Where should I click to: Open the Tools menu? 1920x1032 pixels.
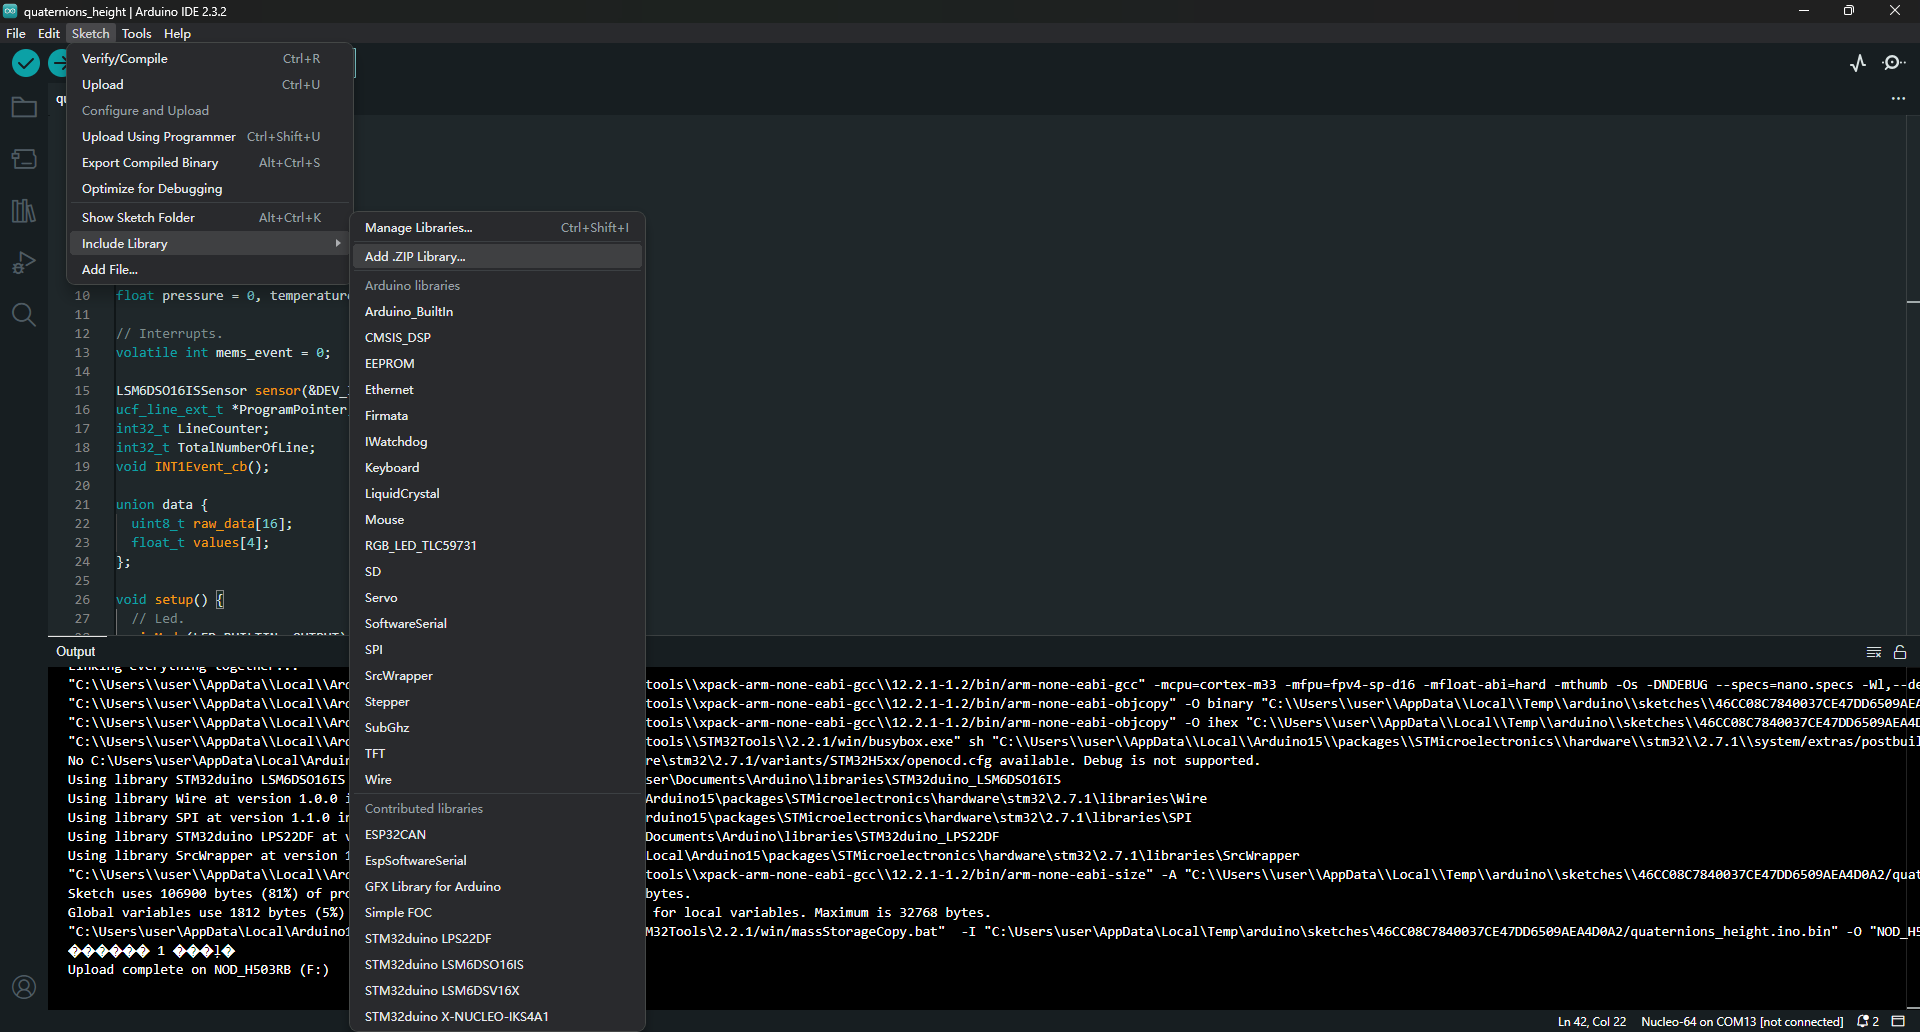136,33
